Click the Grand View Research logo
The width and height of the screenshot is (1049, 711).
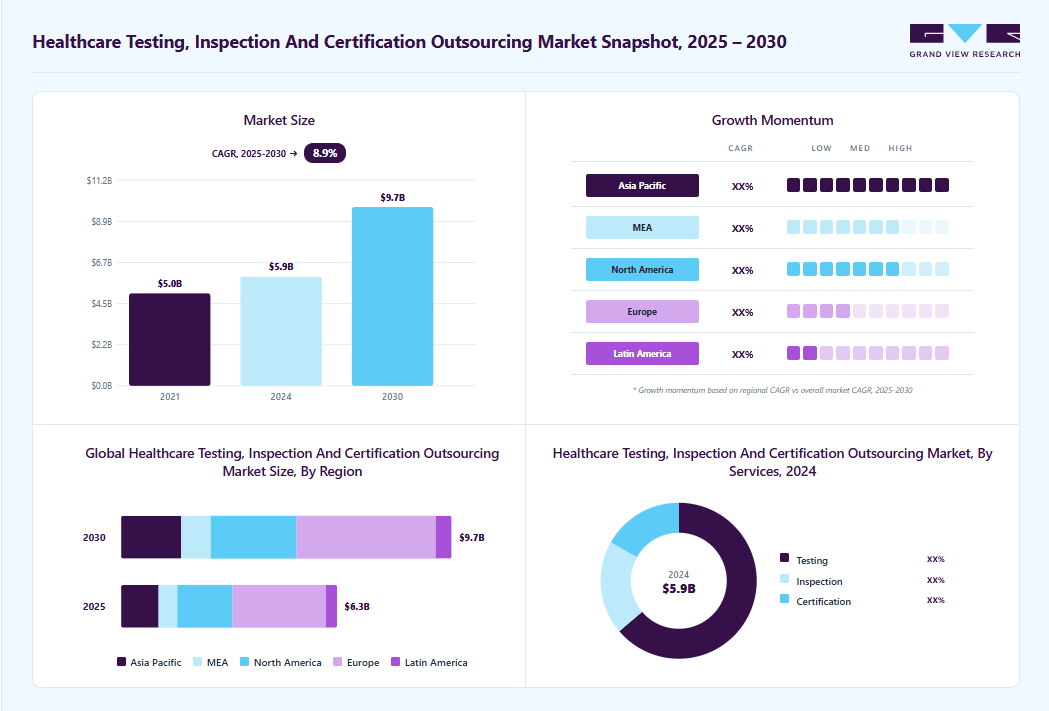965,41
